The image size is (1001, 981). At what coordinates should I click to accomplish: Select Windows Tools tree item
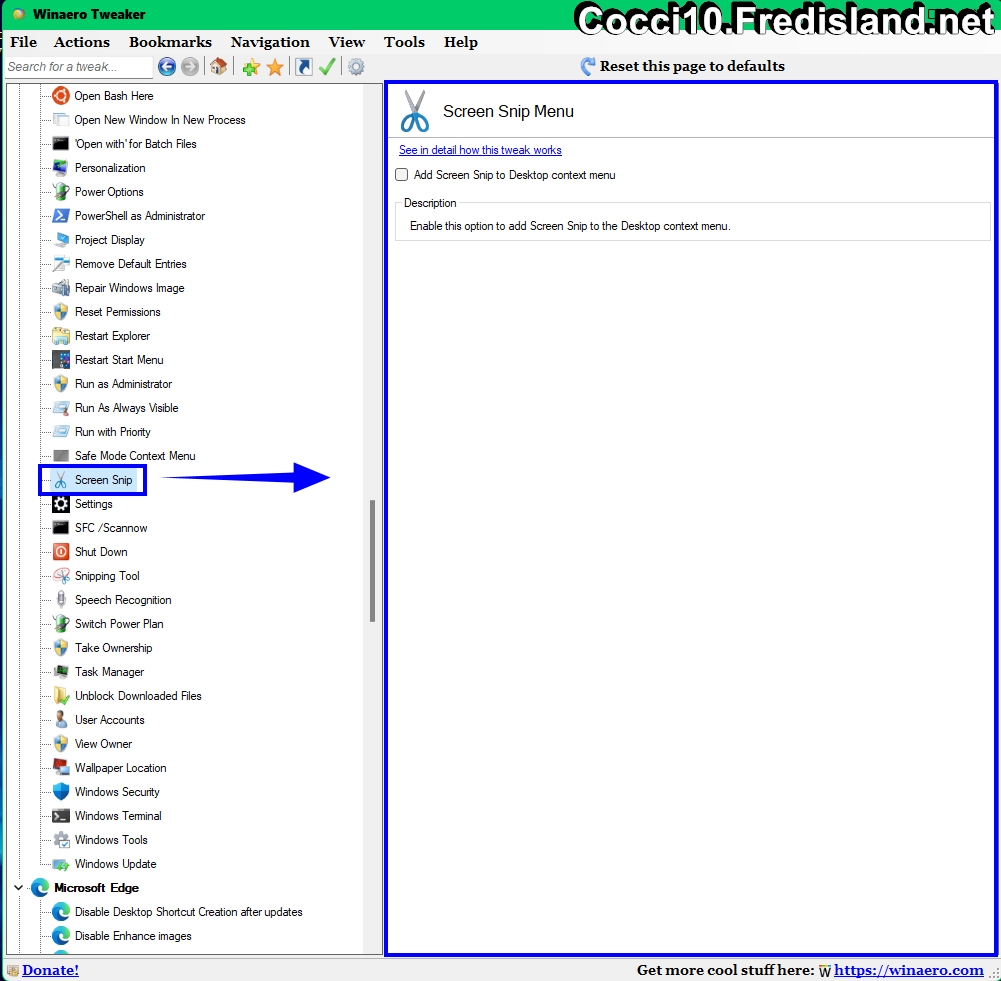pyautogui.click(x=111, y=840)
